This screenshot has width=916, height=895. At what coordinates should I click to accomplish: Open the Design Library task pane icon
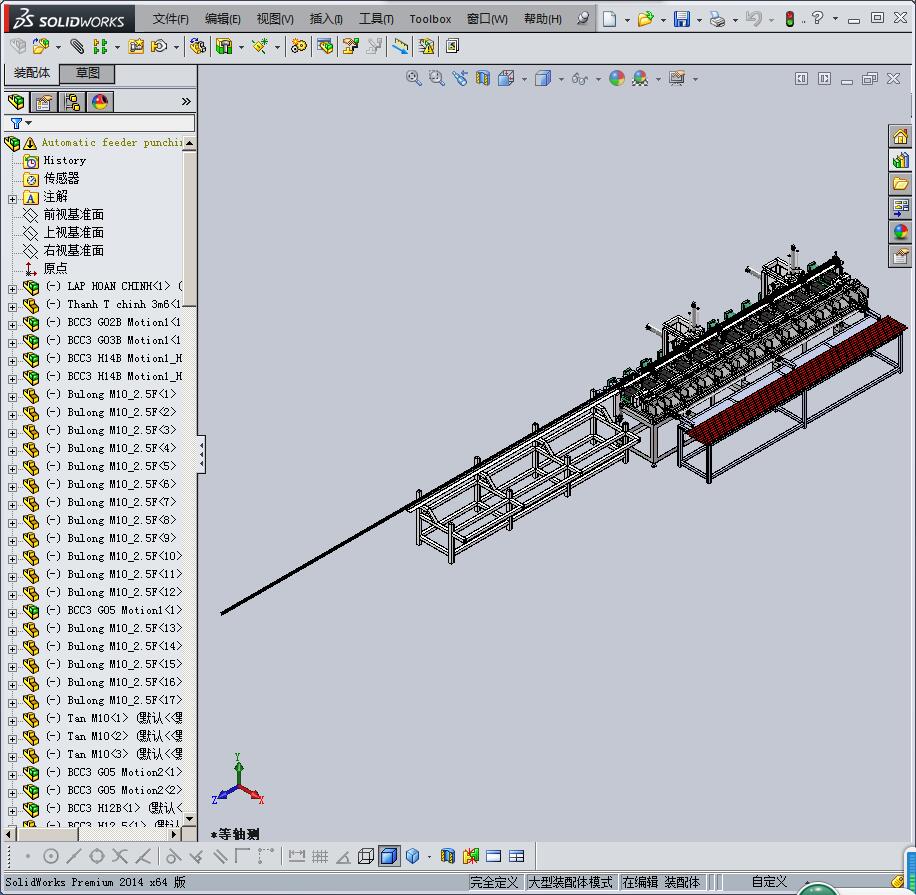point(900,160)
